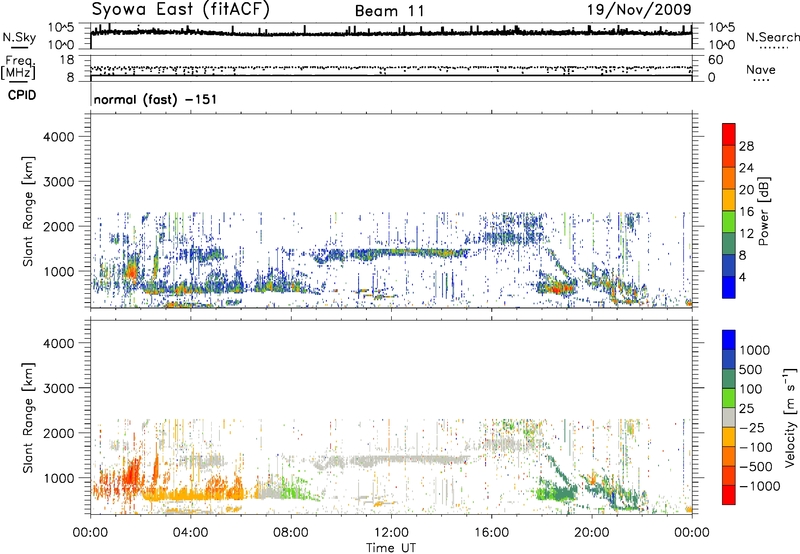
Task: Pick the red segment of Power color bar
Action: pyautogui.click(x=729, y=135)
